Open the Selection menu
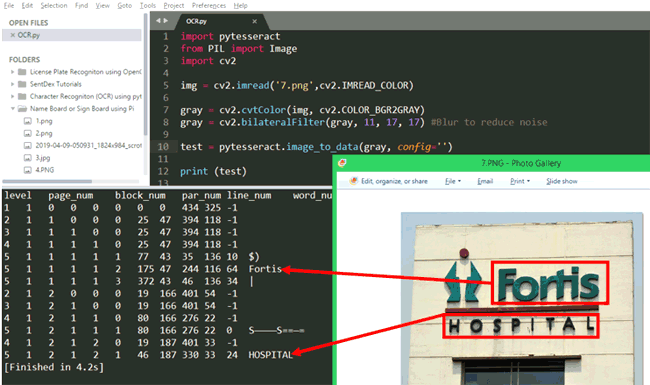Viewport: 650px width, 385px height. coord(54,5)
